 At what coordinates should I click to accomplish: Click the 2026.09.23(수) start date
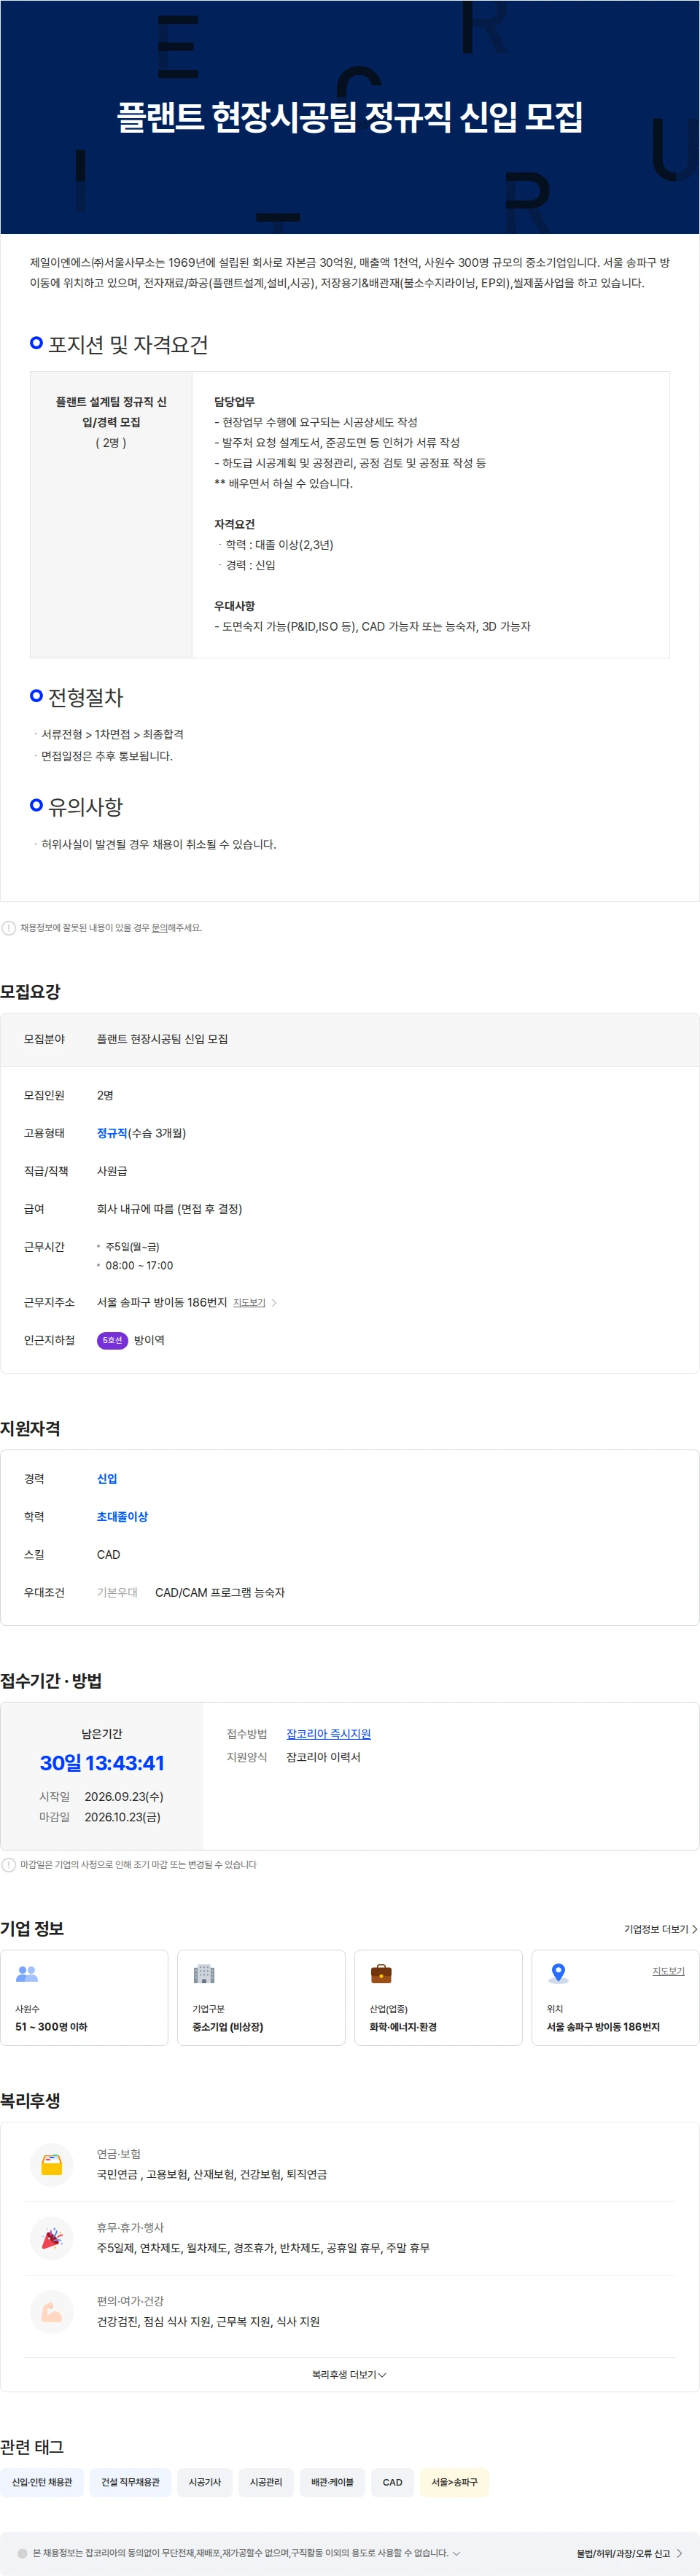tap(124, 1797)
